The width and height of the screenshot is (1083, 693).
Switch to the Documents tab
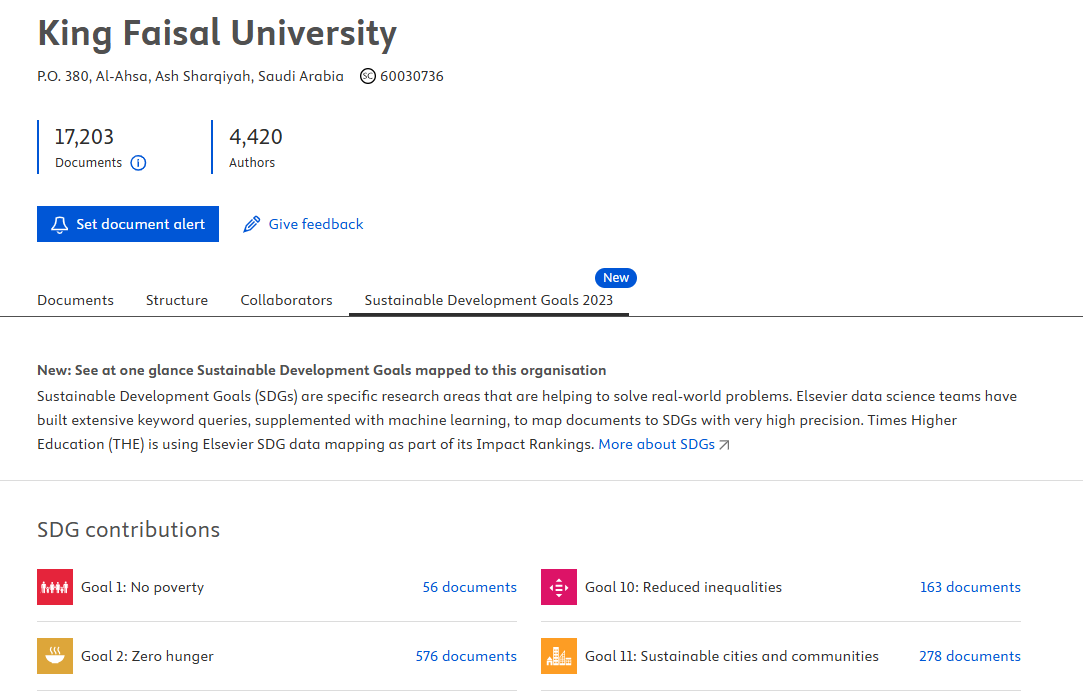[x=75, y=300]
